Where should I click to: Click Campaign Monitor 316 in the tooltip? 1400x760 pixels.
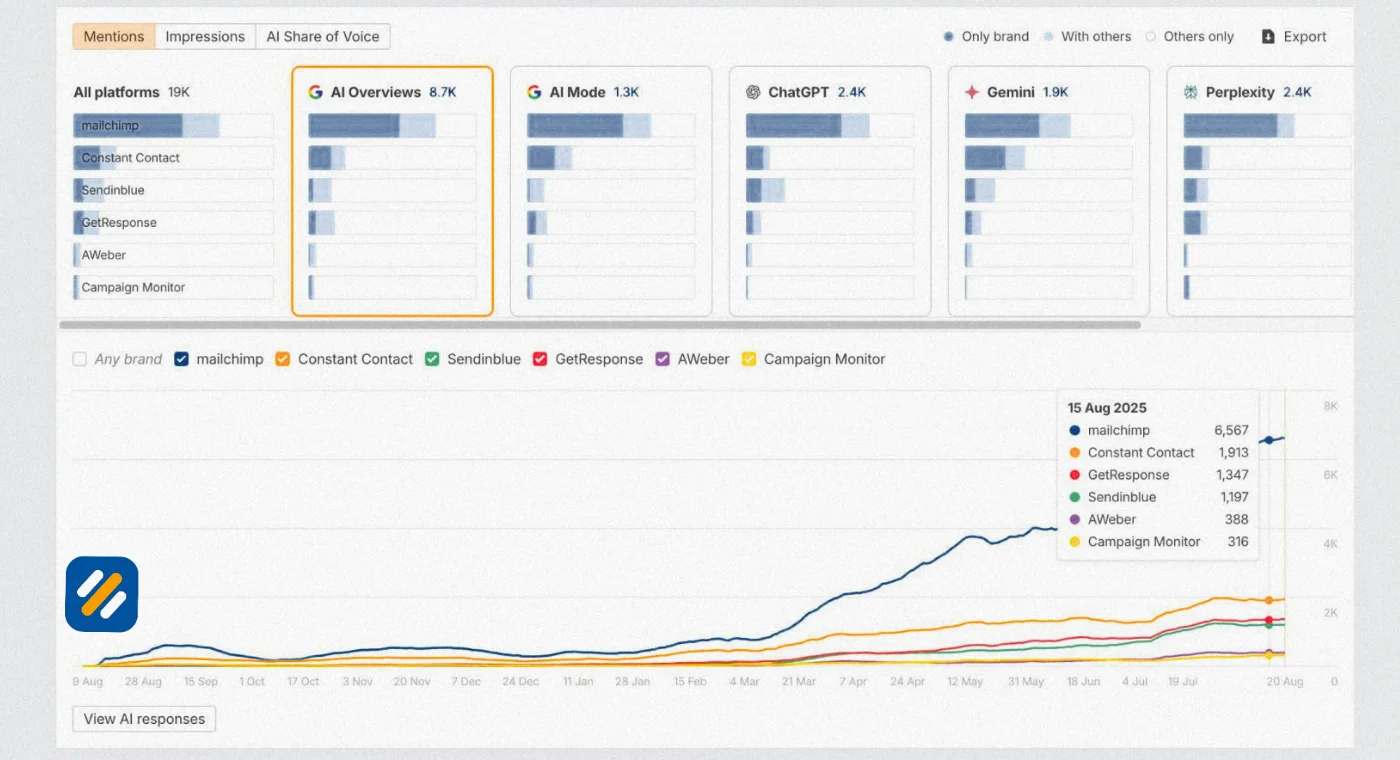(1158, 541)
